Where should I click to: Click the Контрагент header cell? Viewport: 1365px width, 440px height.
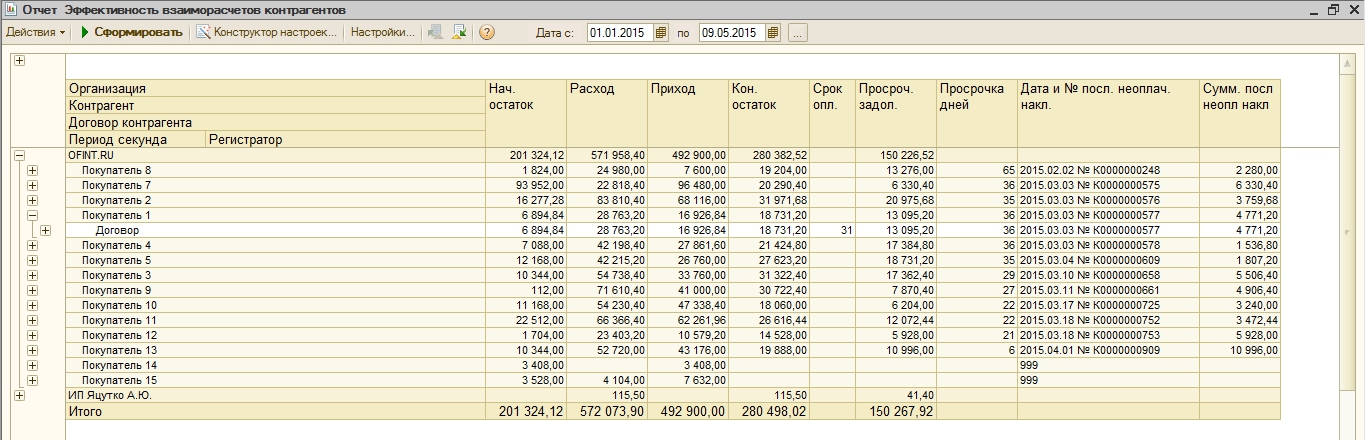click(x=275, y=105)
